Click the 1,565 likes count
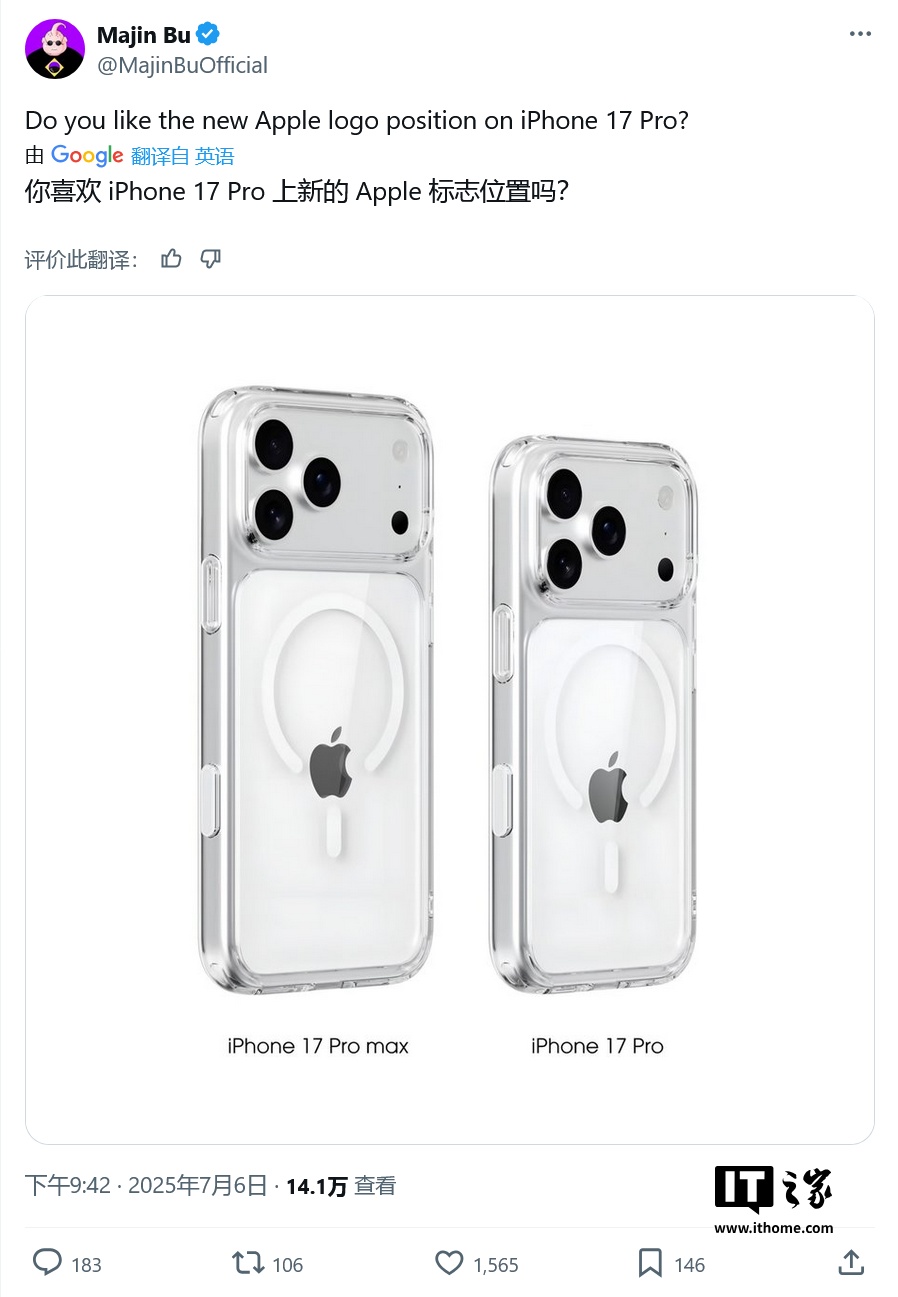The width and height of the screenshot is (898, 1297). (496, 1265)
